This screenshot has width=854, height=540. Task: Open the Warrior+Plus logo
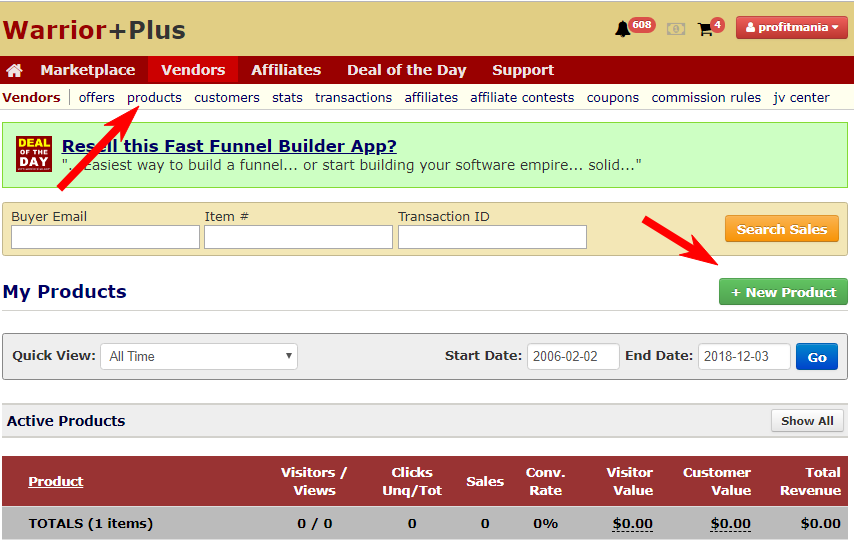tap(94, 30)
